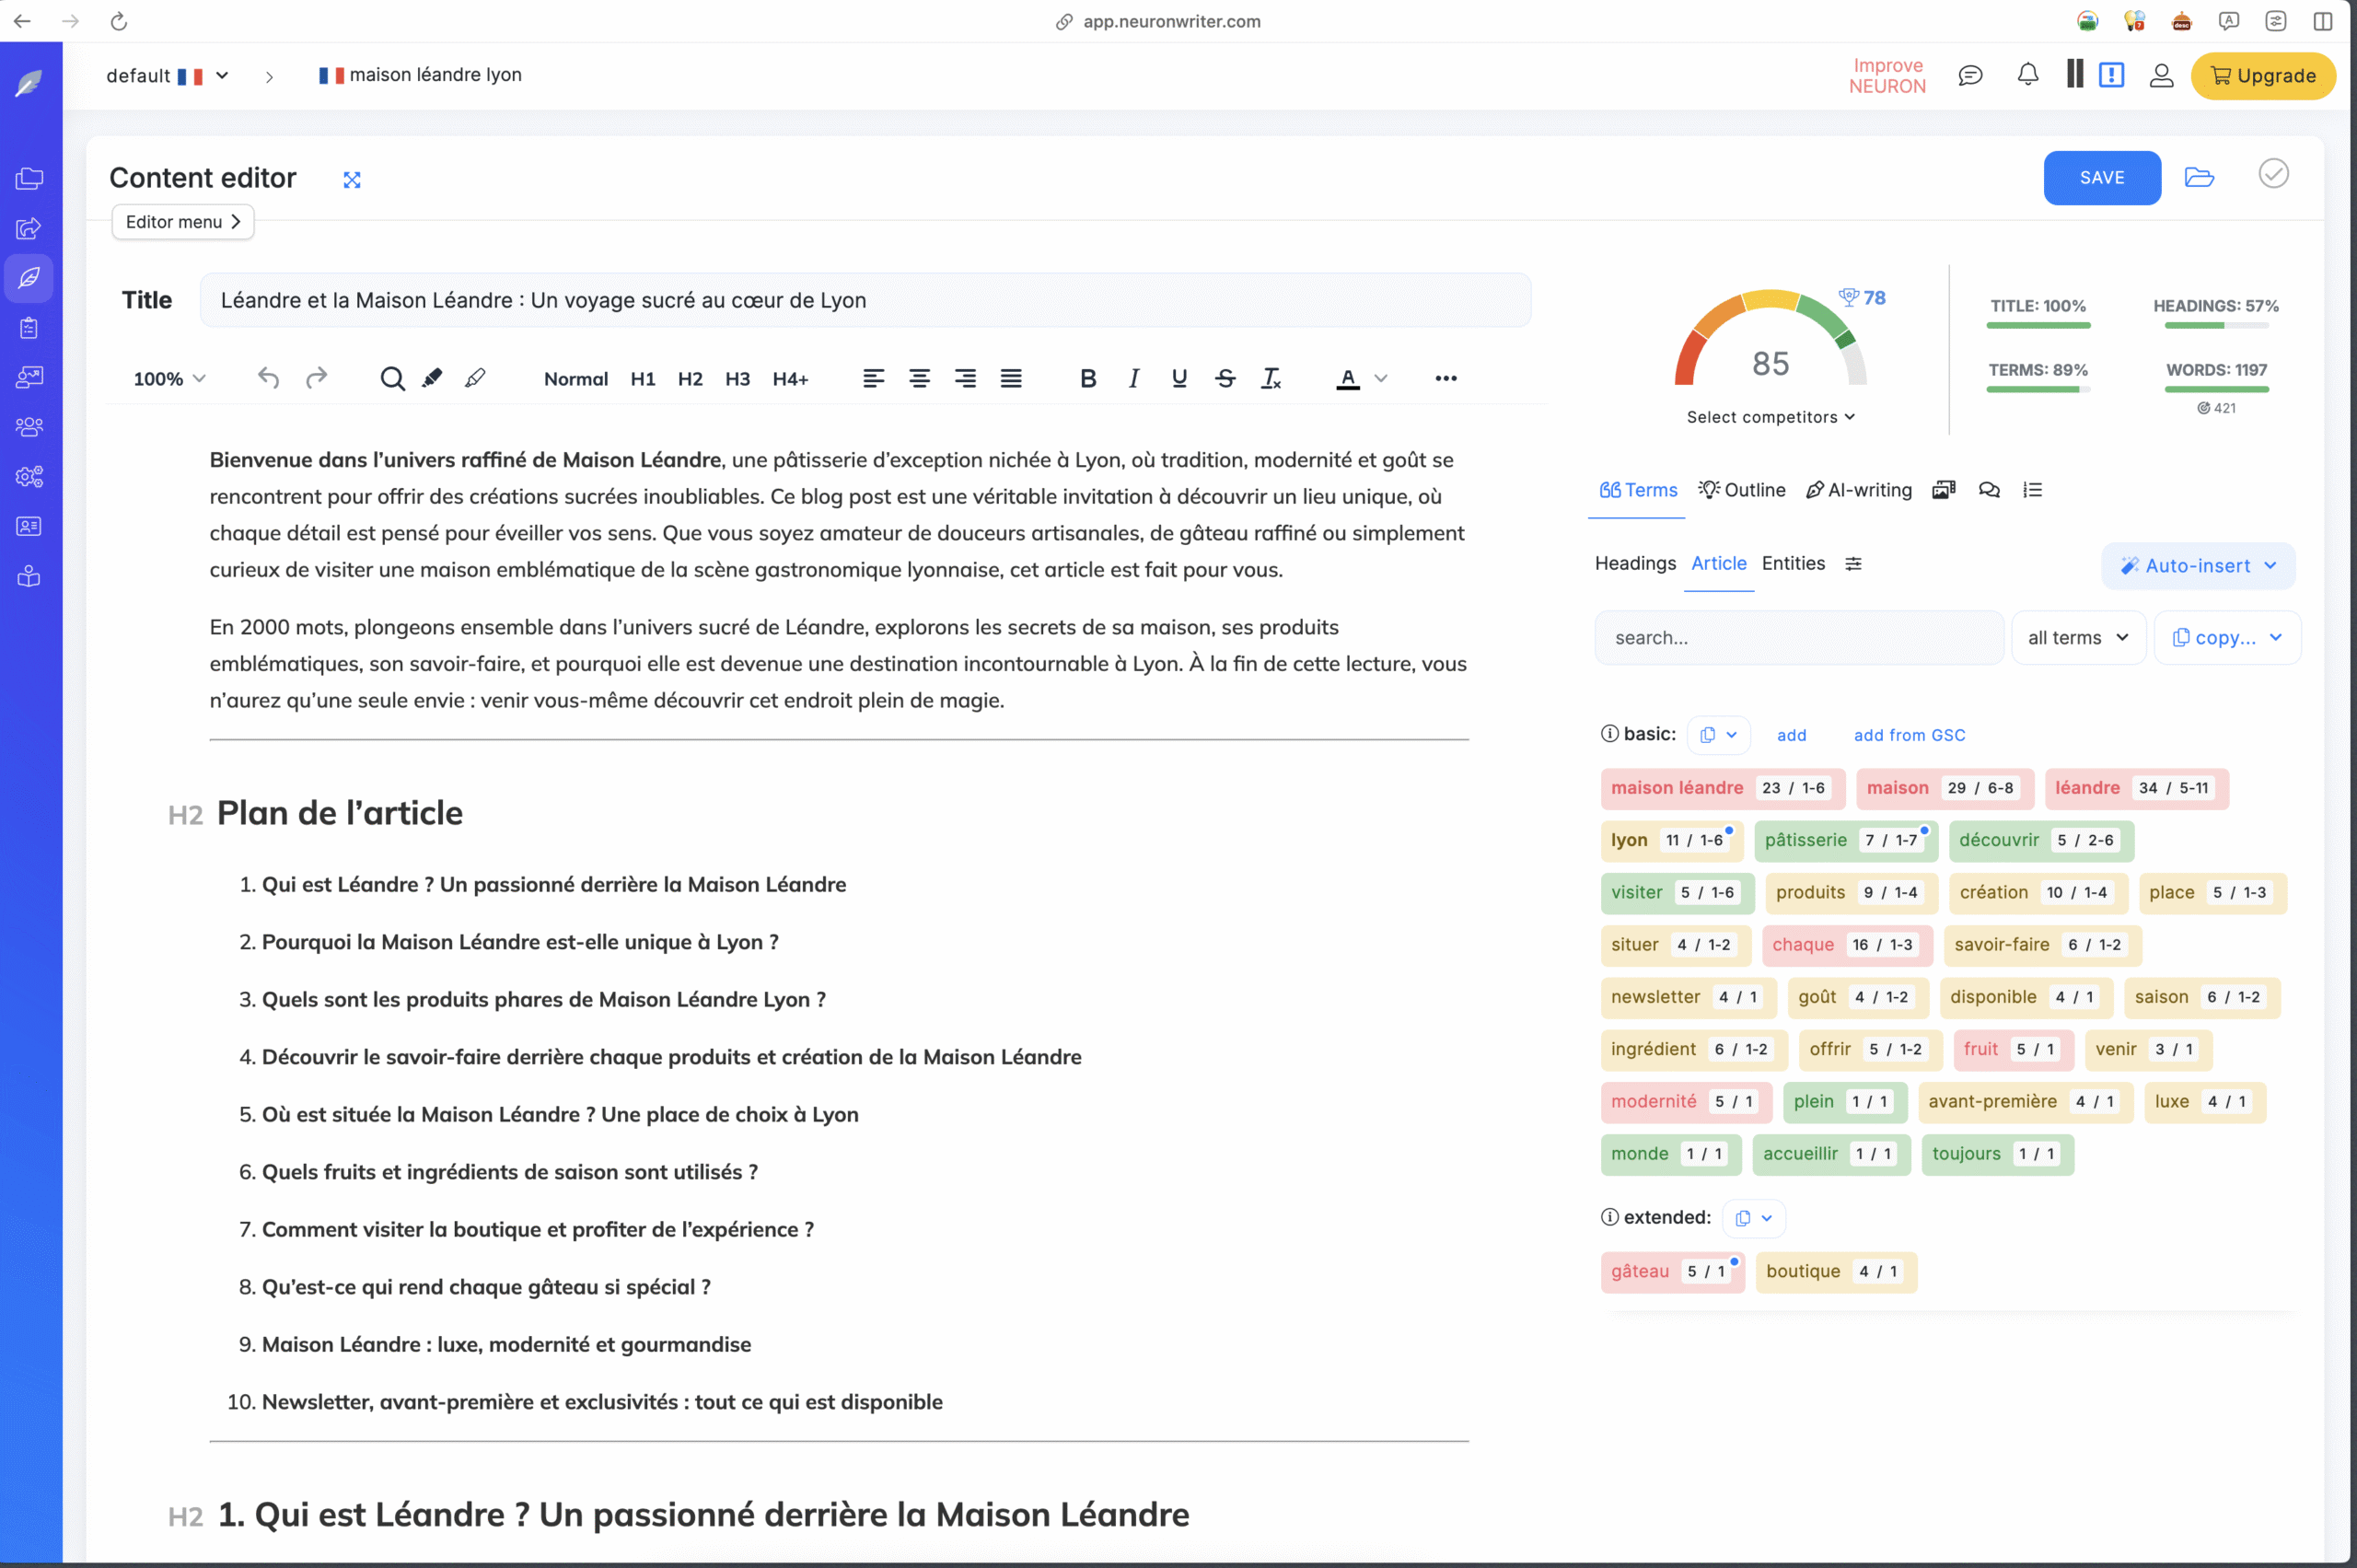Viewport: 2357px width, 1568px height.
Task: Click the terms search field
Action: pyautogui.click(x=1798, y=638)
